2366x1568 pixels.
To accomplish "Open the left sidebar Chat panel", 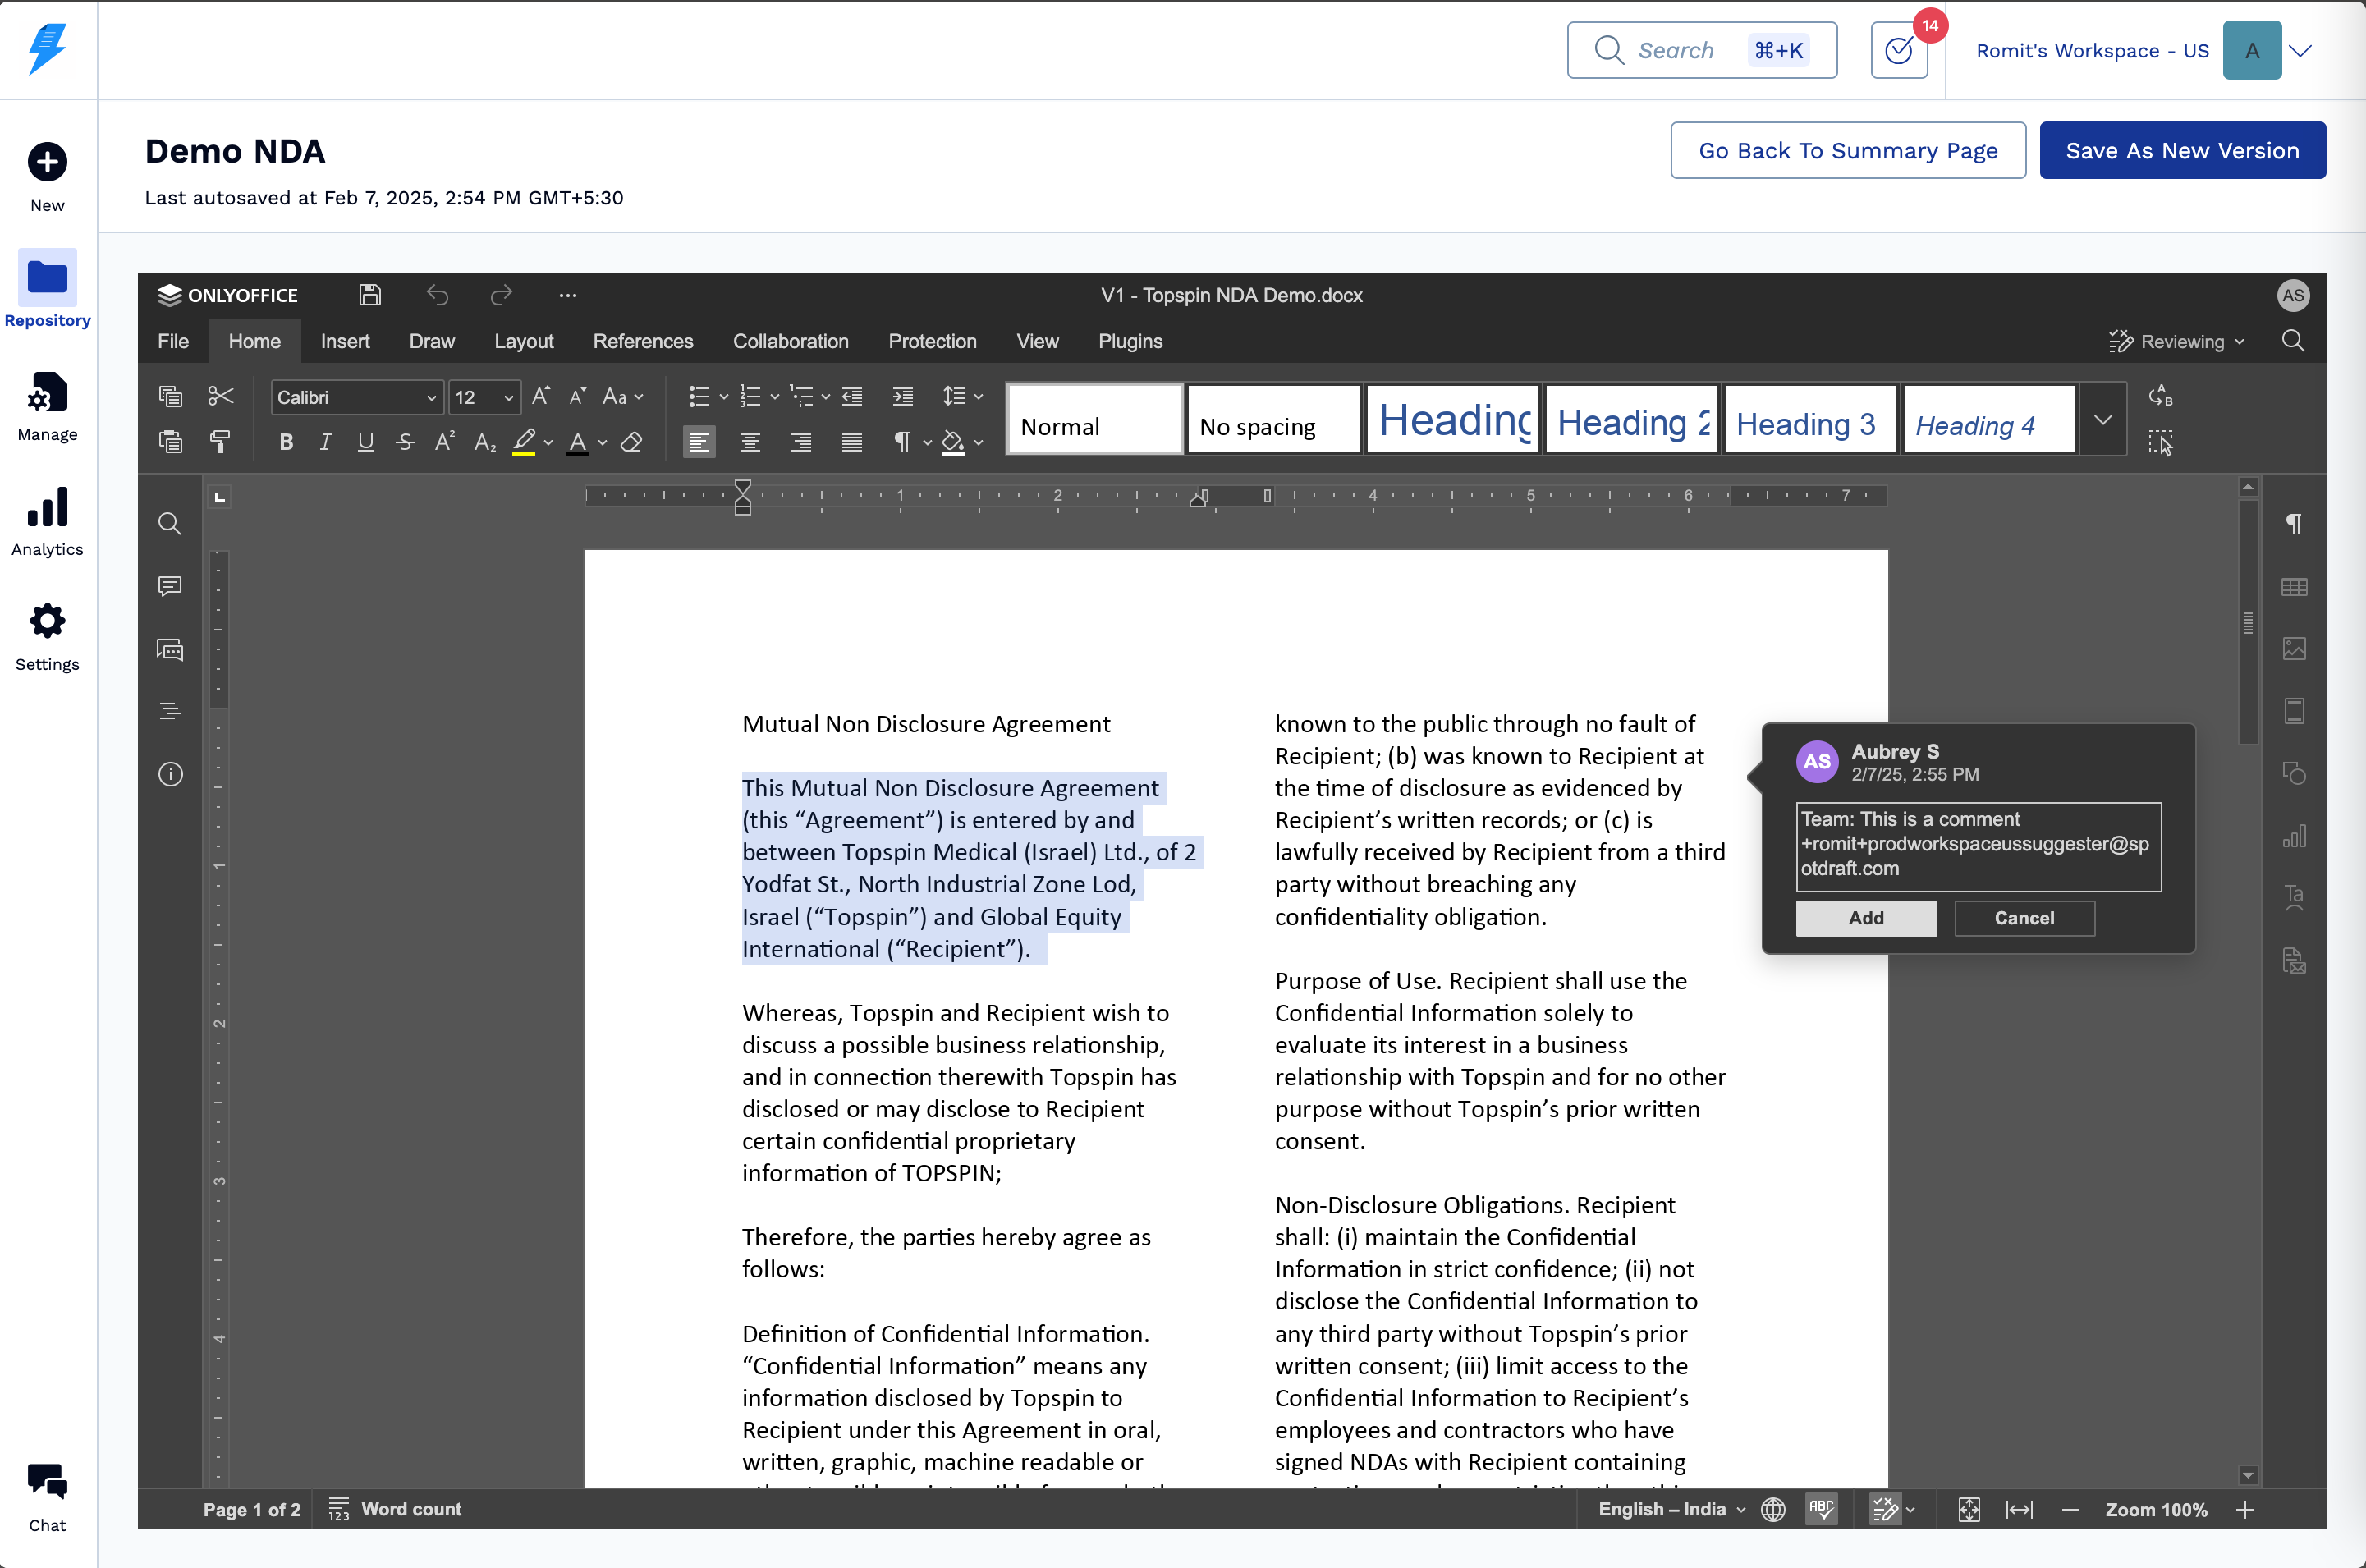I will (170, 650).
